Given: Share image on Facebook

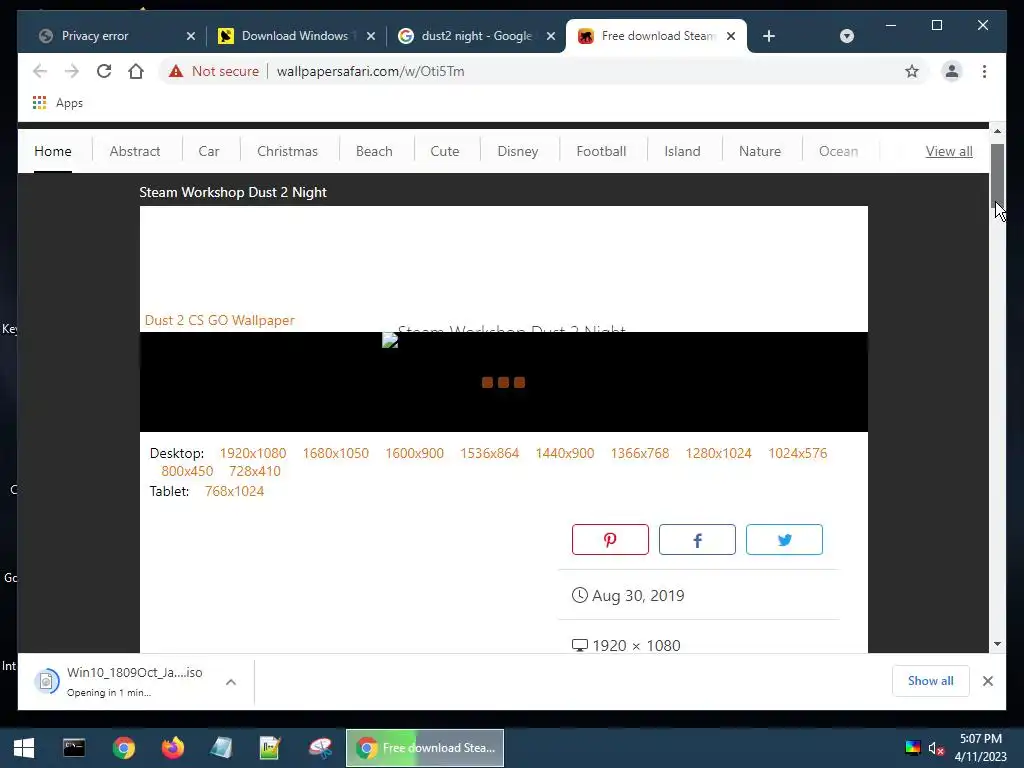Looking at the screenshot, I should pyautogui.click(x=697, y=539).
